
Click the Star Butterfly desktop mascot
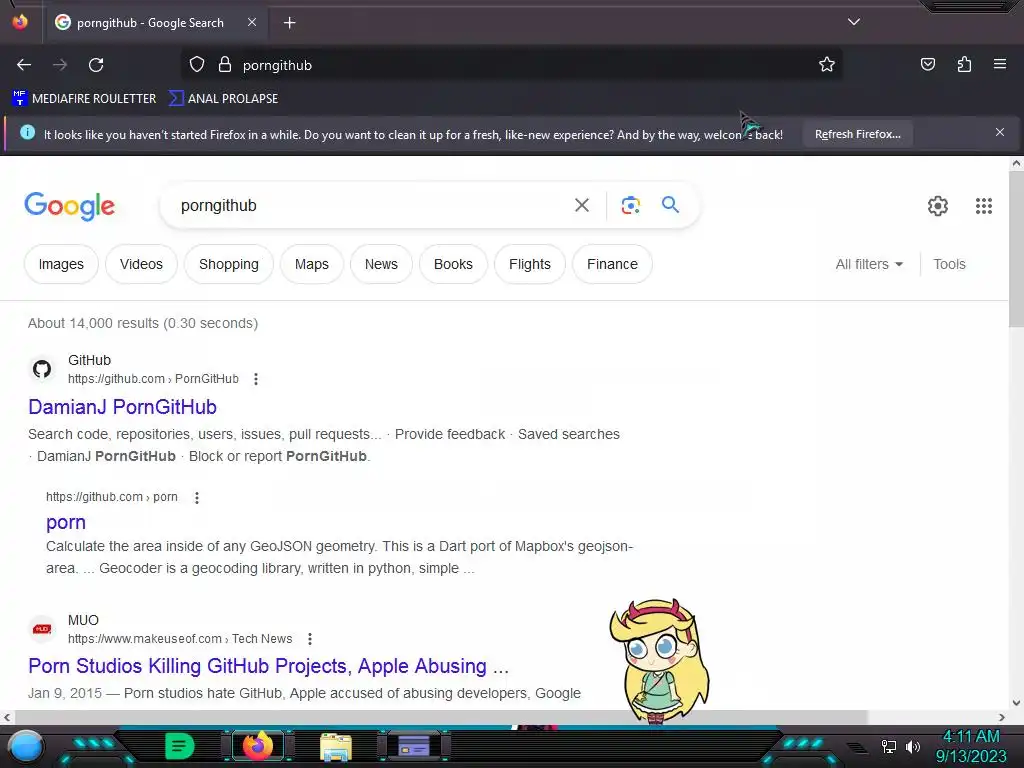[x=660, y=660]
